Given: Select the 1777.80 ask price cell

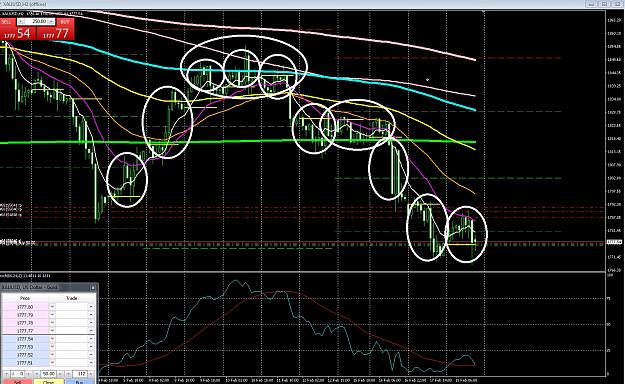Looking at the screenshot, I should (x=26, y=307).
